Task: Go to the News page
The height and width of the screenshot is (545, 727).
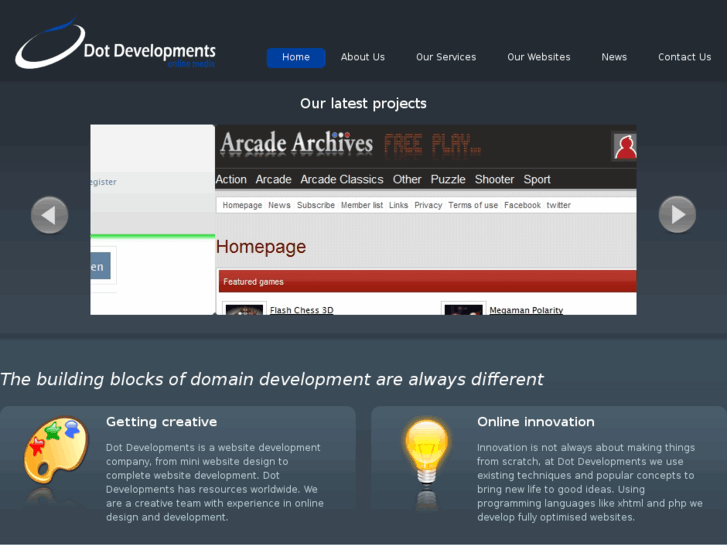Action: point(614,57)
